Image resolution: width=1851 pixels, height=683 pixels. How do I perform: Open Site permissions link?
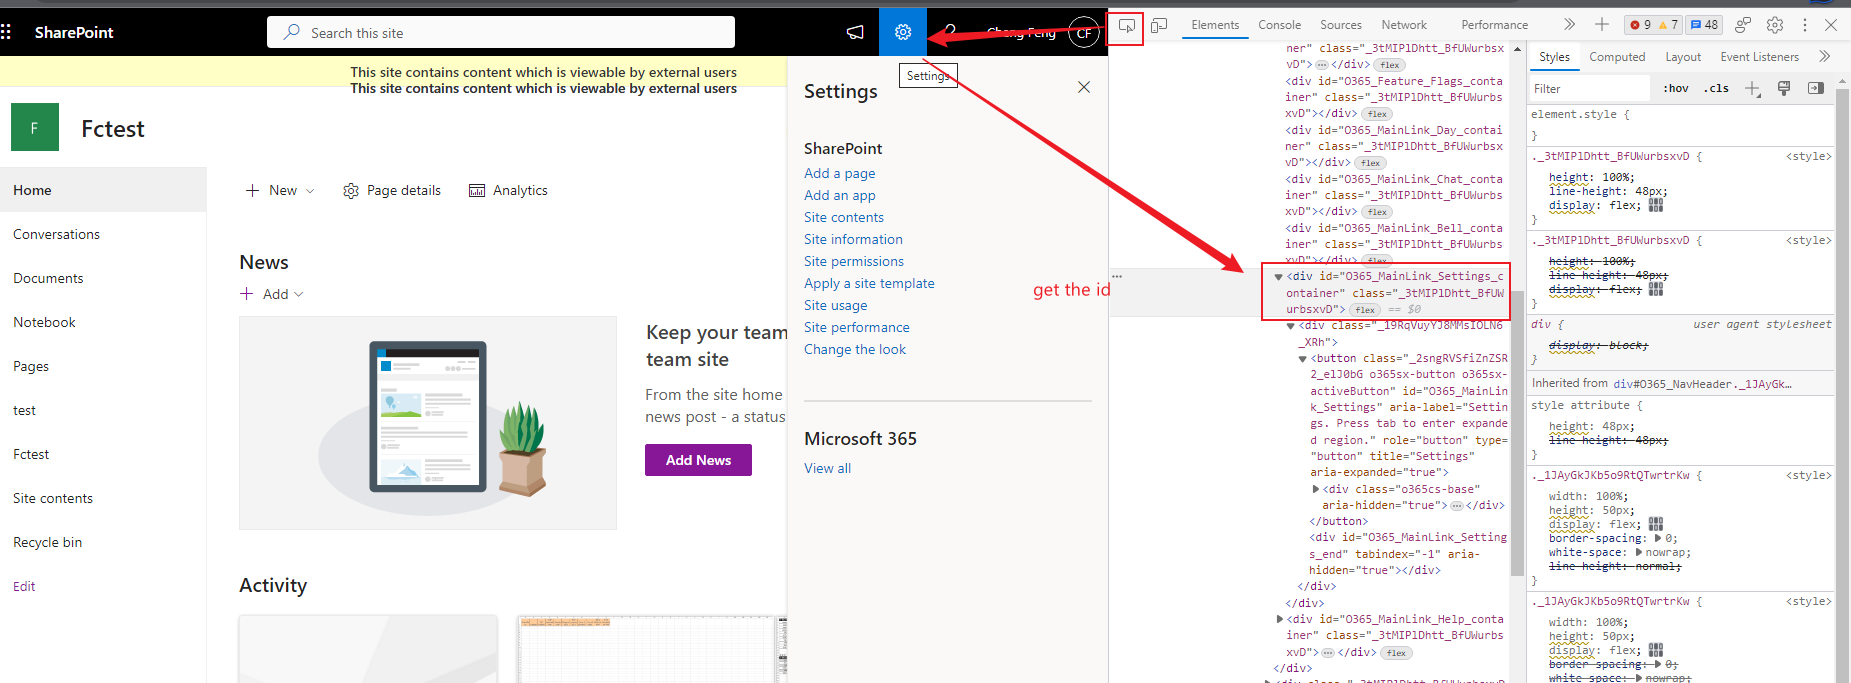(x=853, y=261)
